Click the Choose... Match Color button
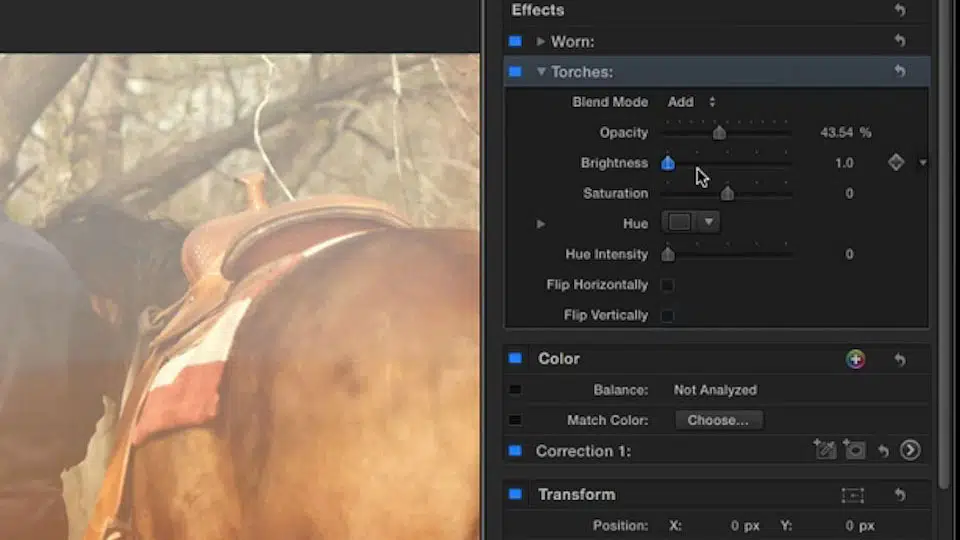This screenshot has width=960, height=540. click(x=719, y=420)
